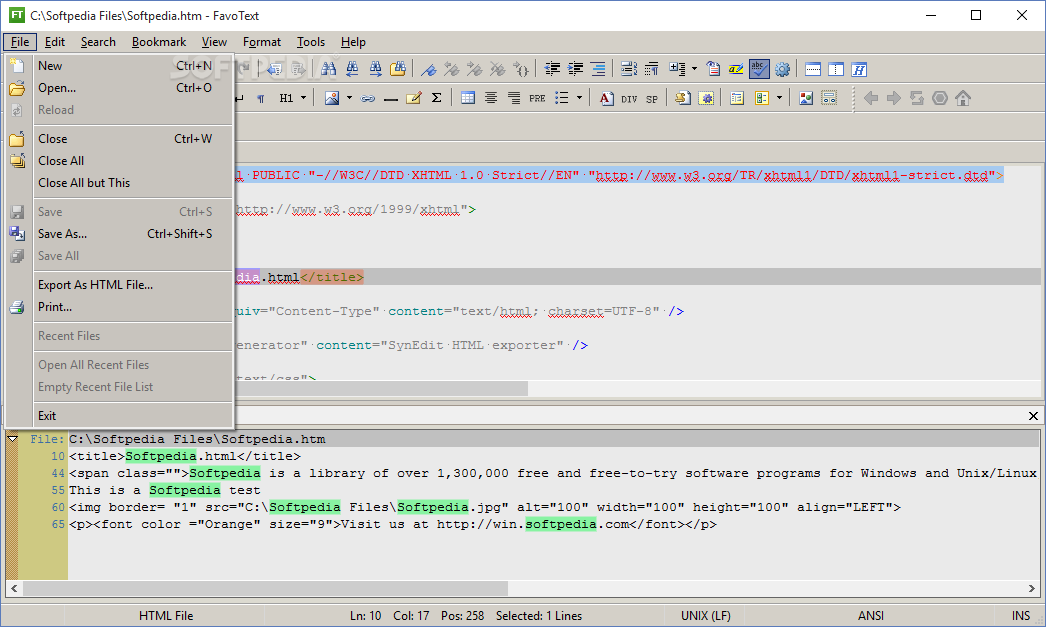Click the center align icon
This screenshot has height=627, width=1046.
(490, 98)
